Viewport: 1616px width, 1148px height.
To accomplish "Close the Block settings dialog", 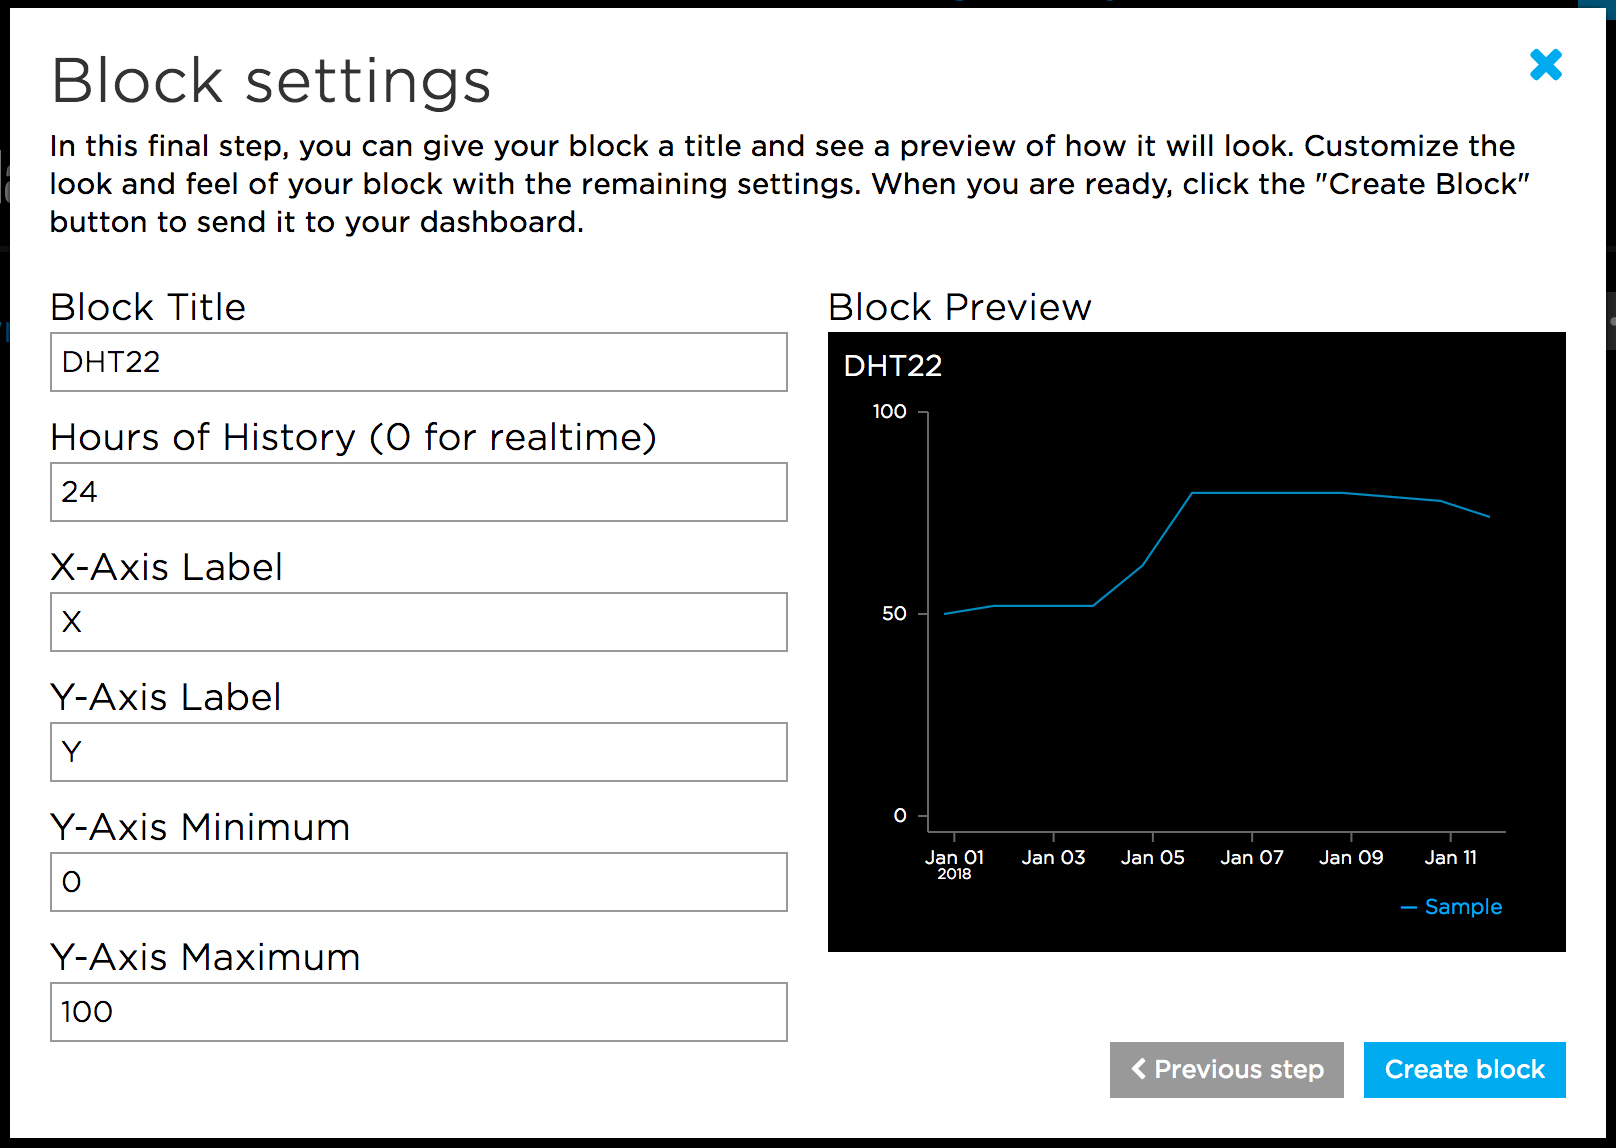I will coord(1545,65).
